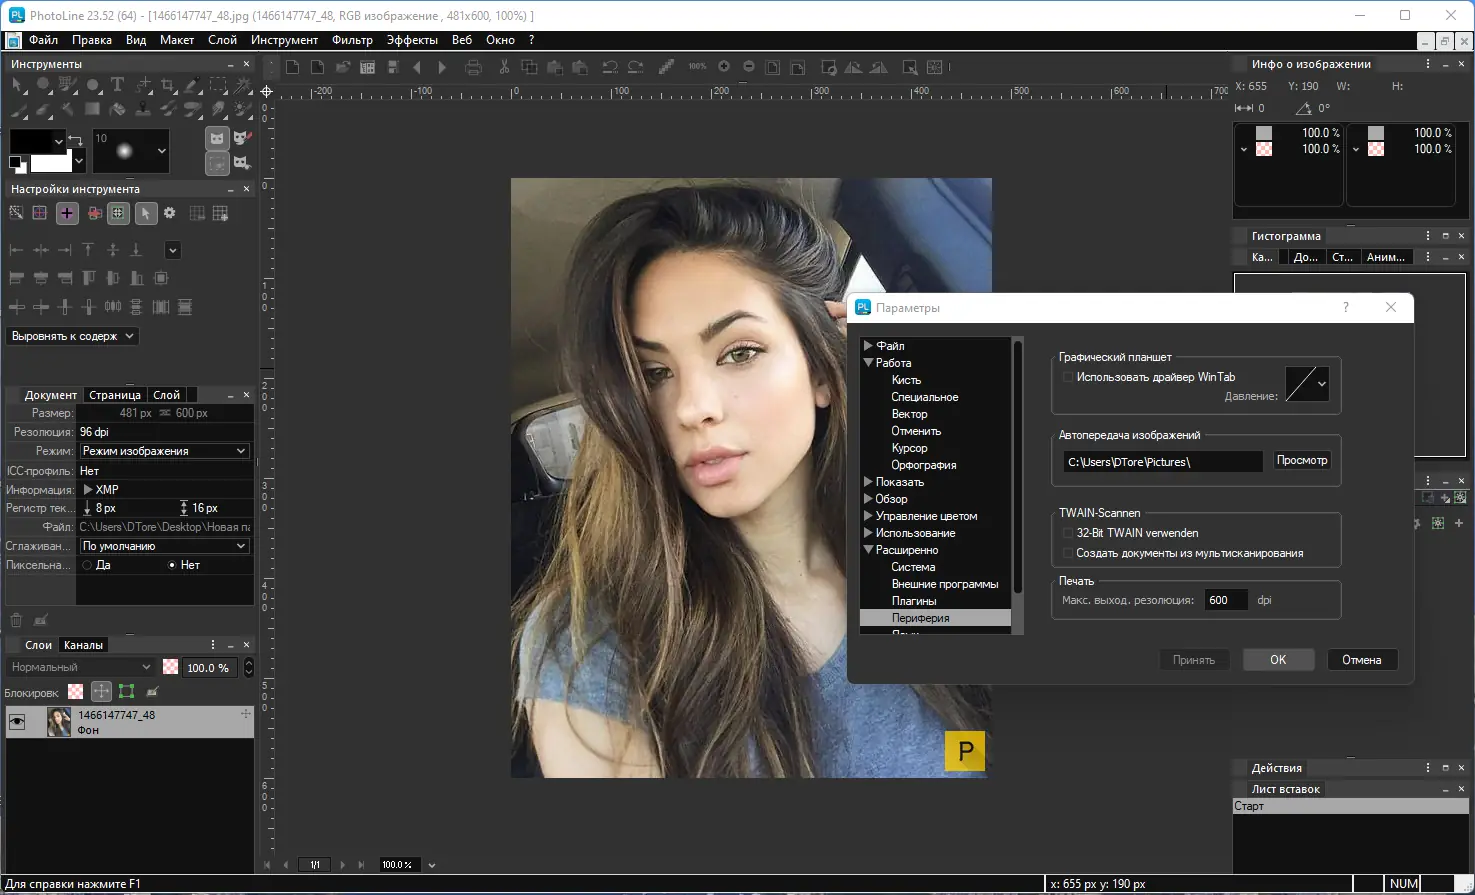The width and height of the screenshot is (1475, 895).
Task: Enable 'Использовать драйвер WinTab' checkbox
Action: coord(1068,377)
